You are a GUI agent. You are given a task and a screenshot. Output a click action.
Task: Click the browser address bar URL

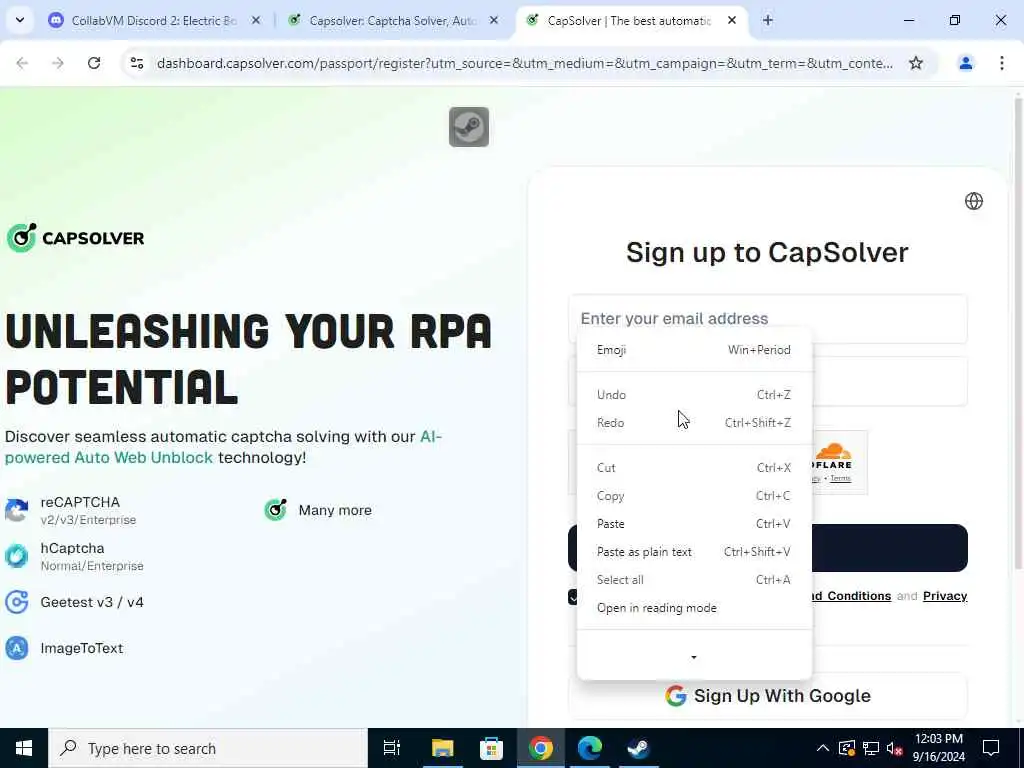pyautogui.click(x=524, y=63)
